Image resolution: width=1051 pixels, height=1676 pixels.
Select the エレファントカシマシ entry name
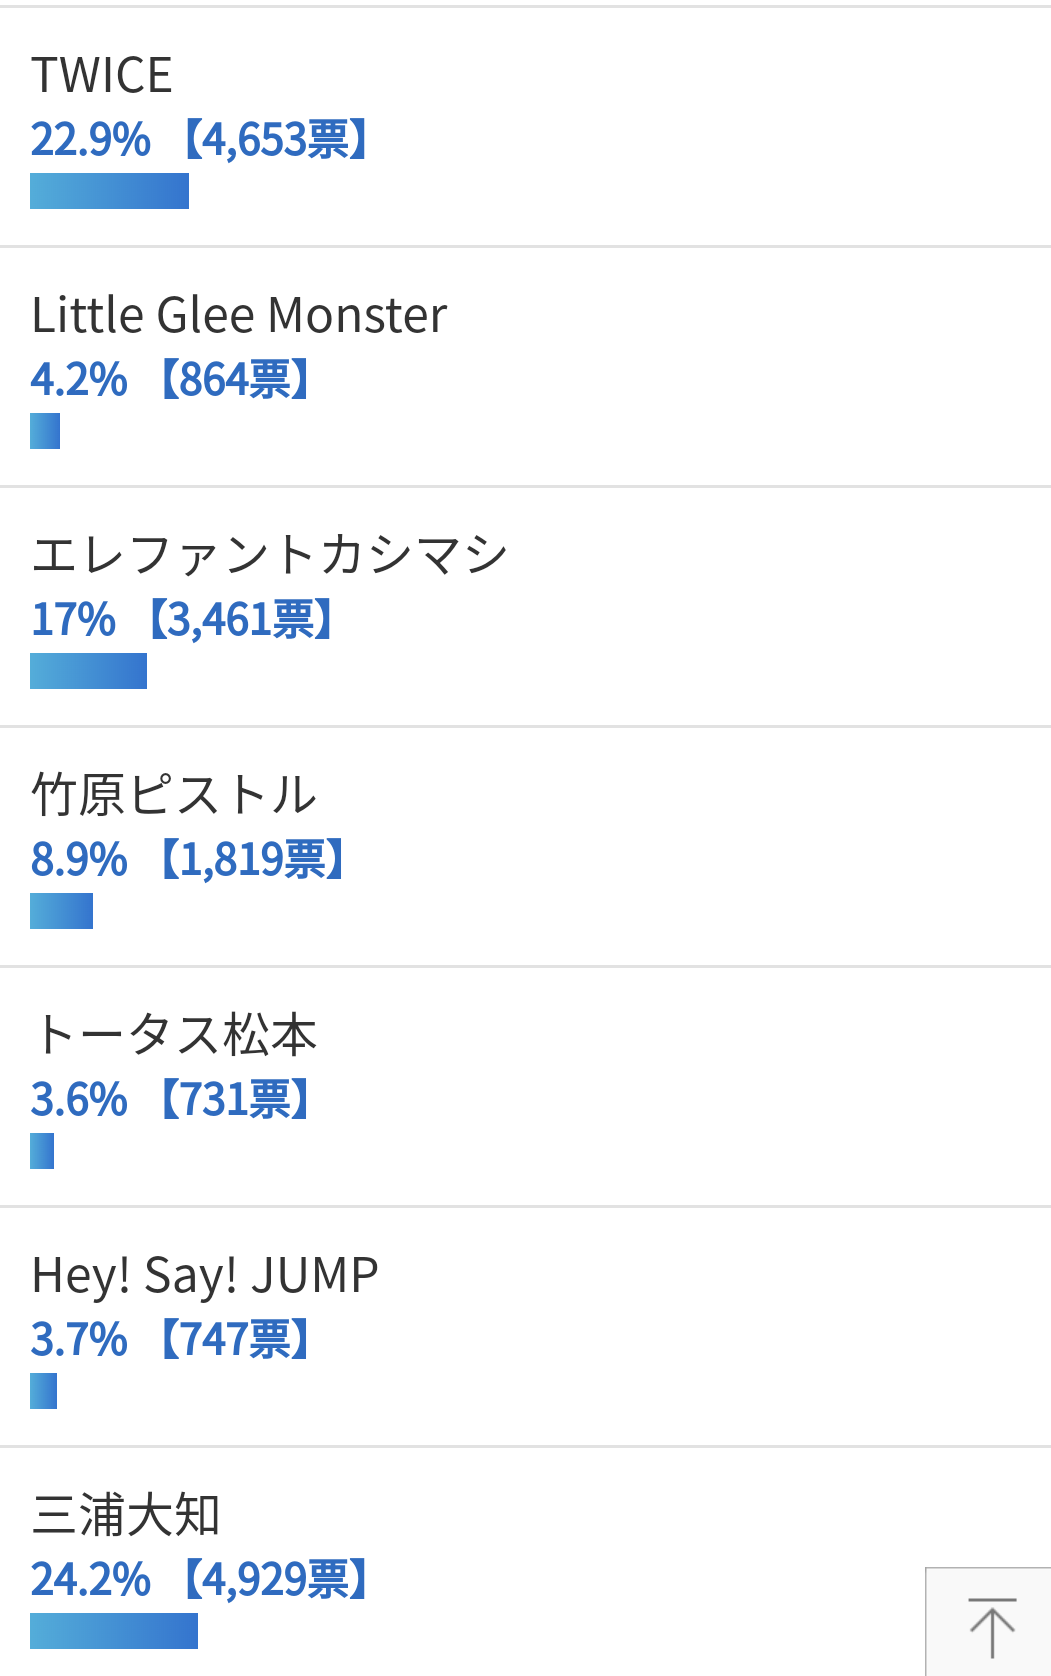(270, 556)
